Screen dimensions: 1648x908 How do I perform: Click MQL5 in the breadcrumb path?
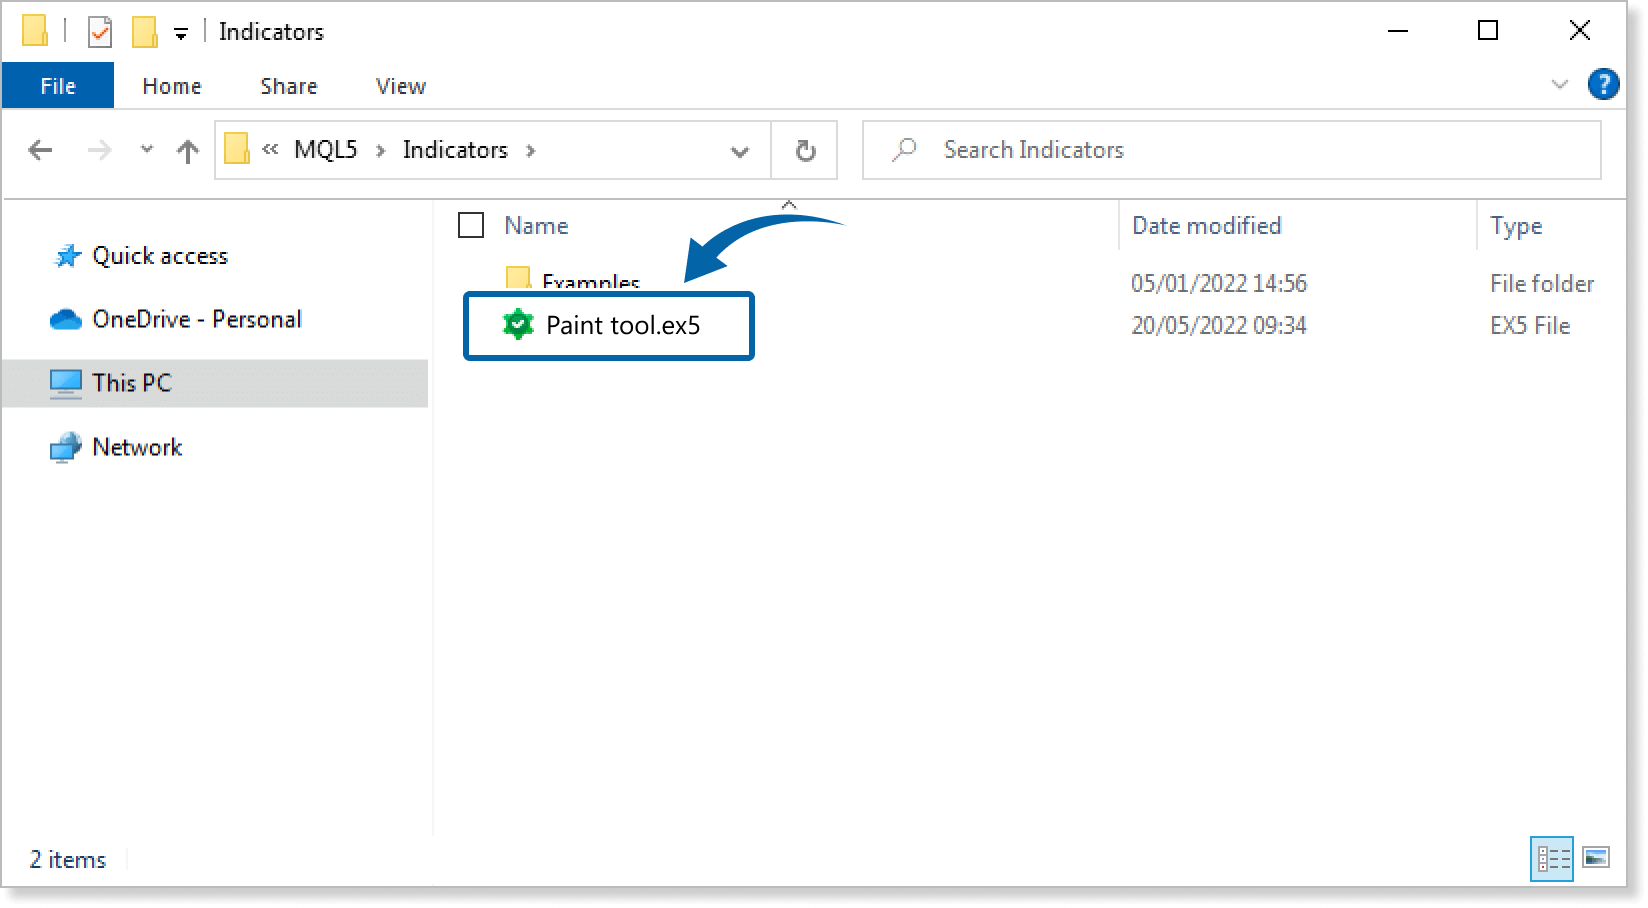click(x=325, y=150)
